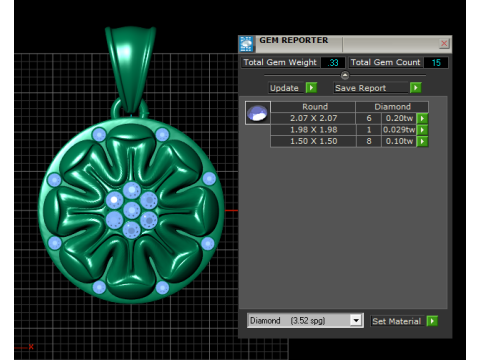Click the quantity 6 cell

pos(369,118)
